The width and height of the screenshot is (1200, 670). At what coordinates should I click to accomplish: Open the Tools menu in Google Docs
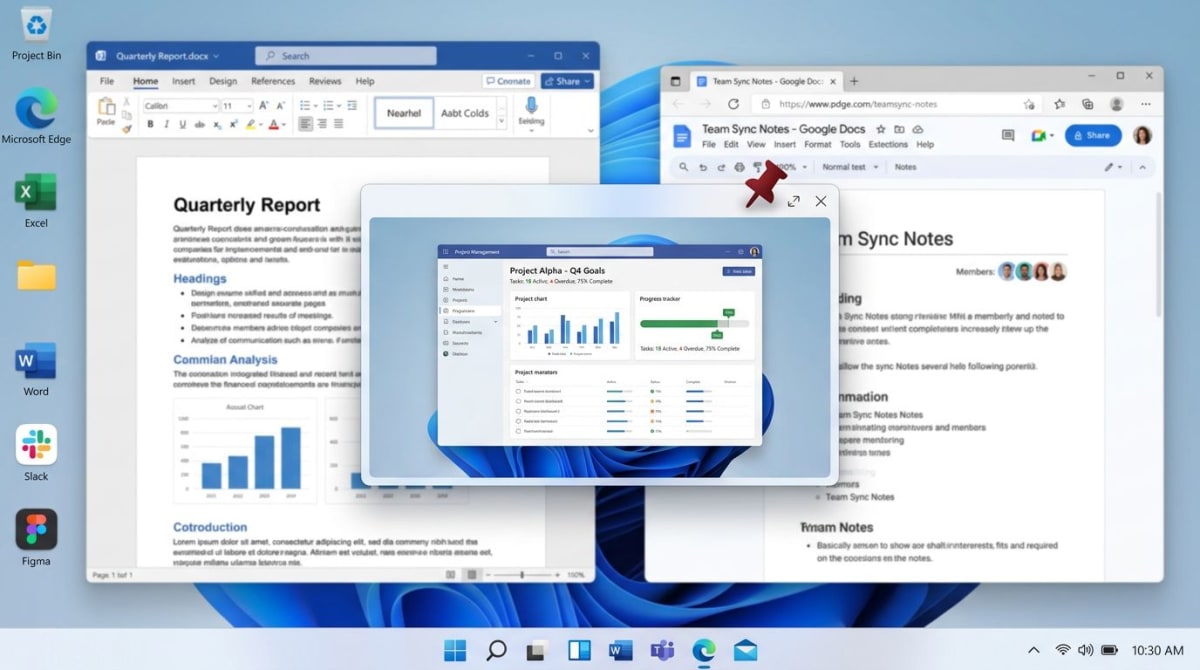tap(850, 144)
